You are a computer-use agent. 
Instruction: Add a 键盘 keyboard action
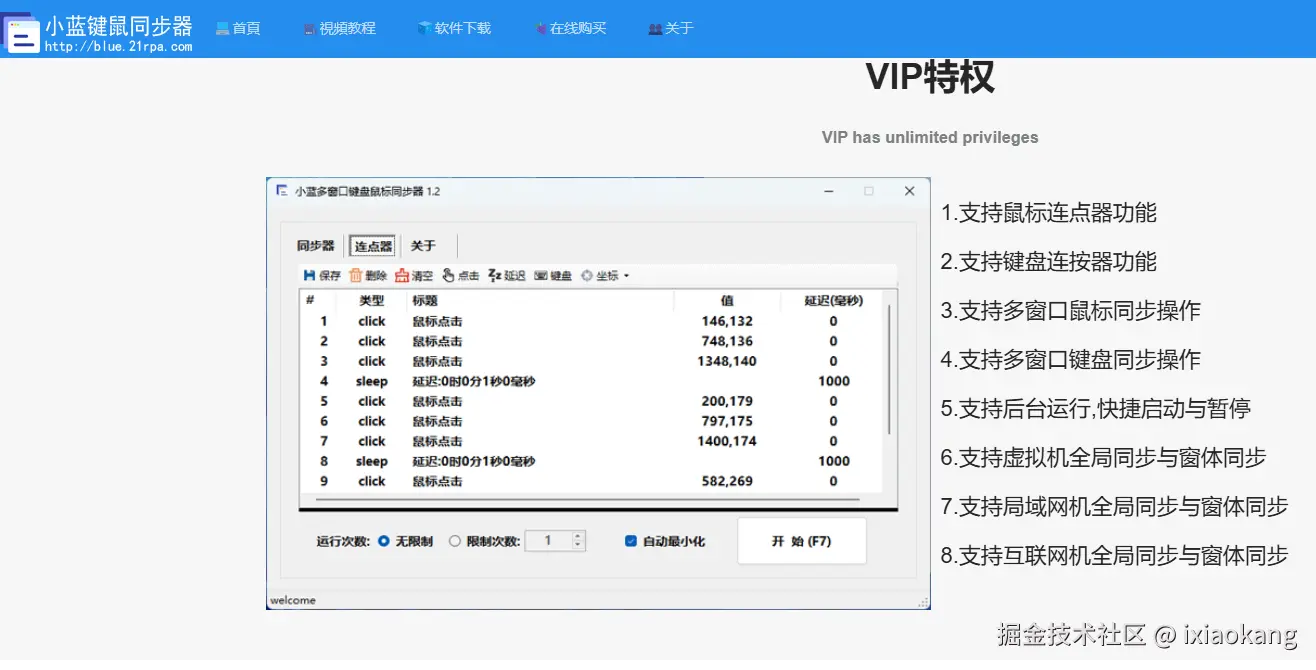(553, 275)
